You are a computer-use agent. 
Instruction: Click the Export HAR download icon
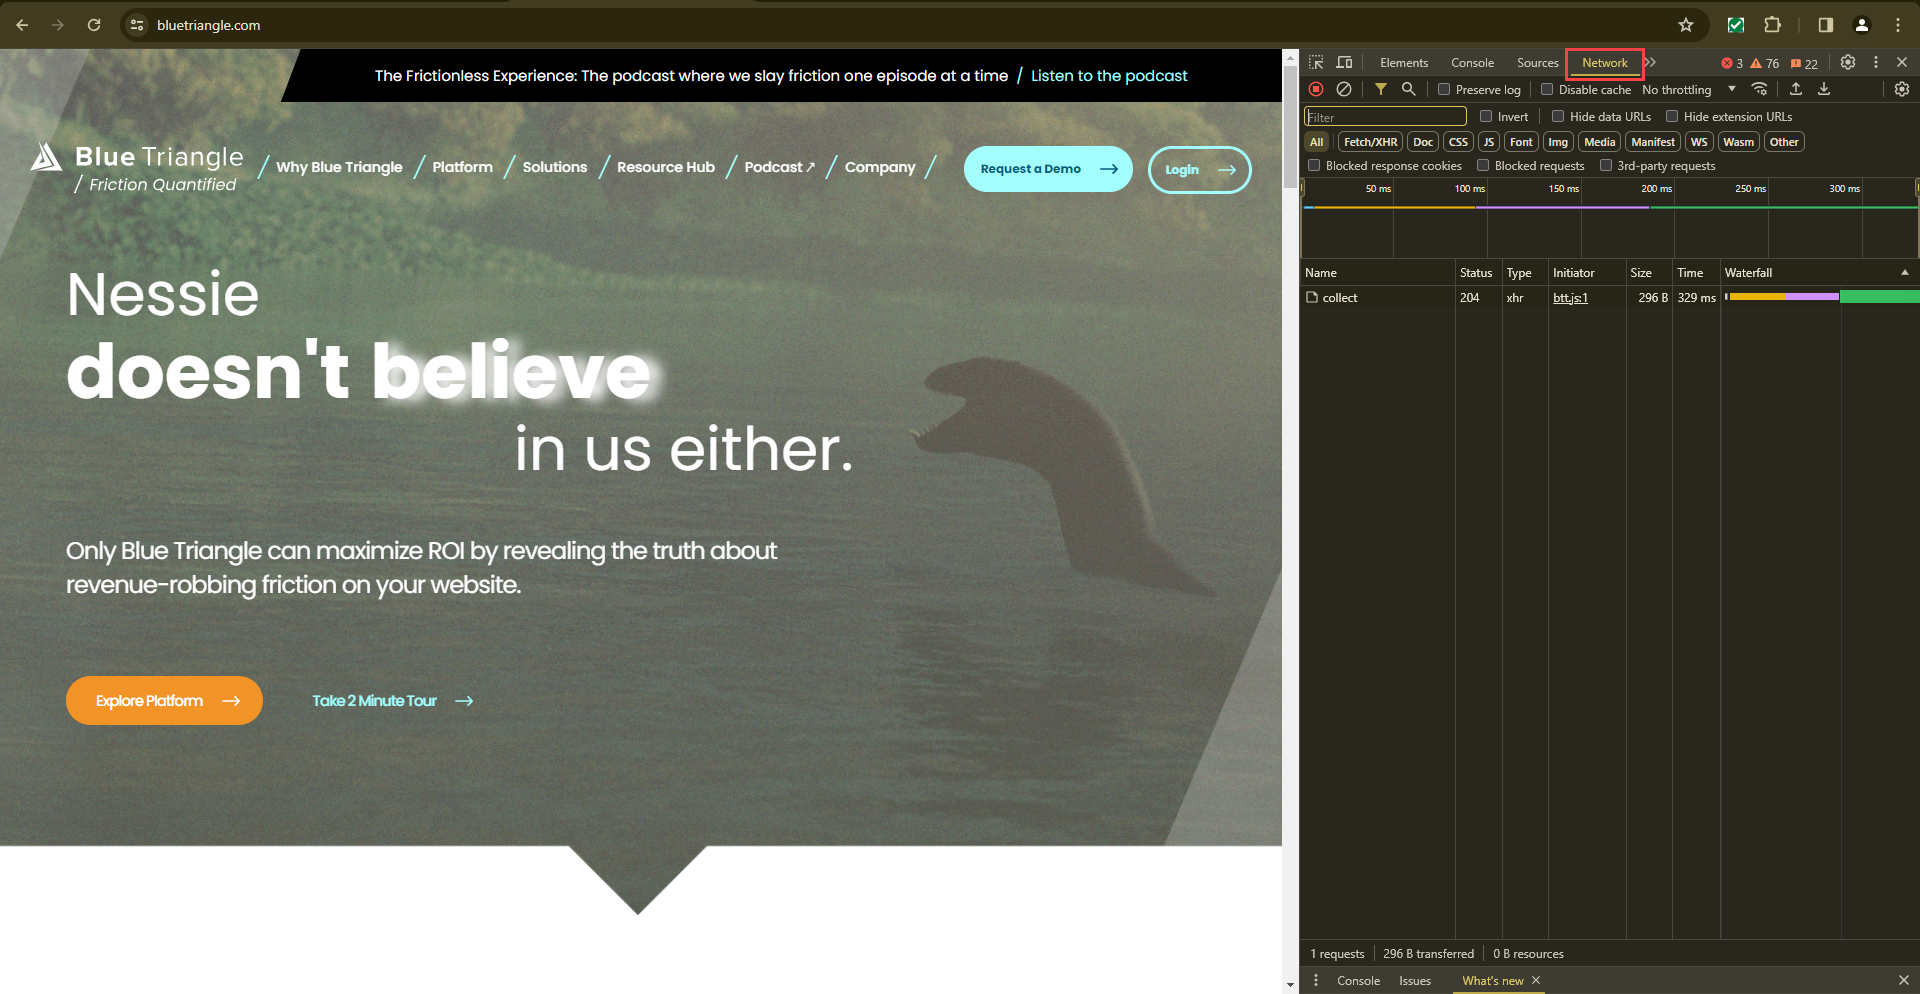click(x=1824, y=89)
